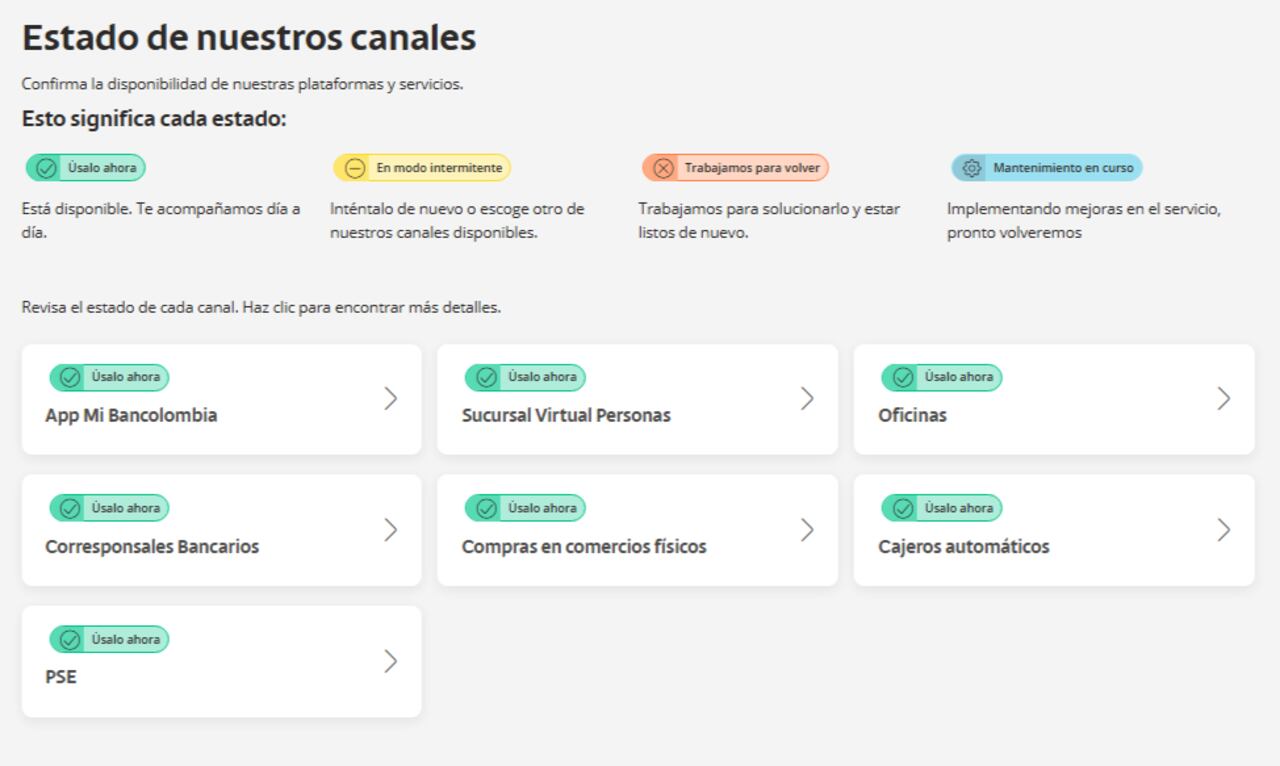Click the checkmark icon on App Mi Bancolombia card

click(x=69, y=378)
